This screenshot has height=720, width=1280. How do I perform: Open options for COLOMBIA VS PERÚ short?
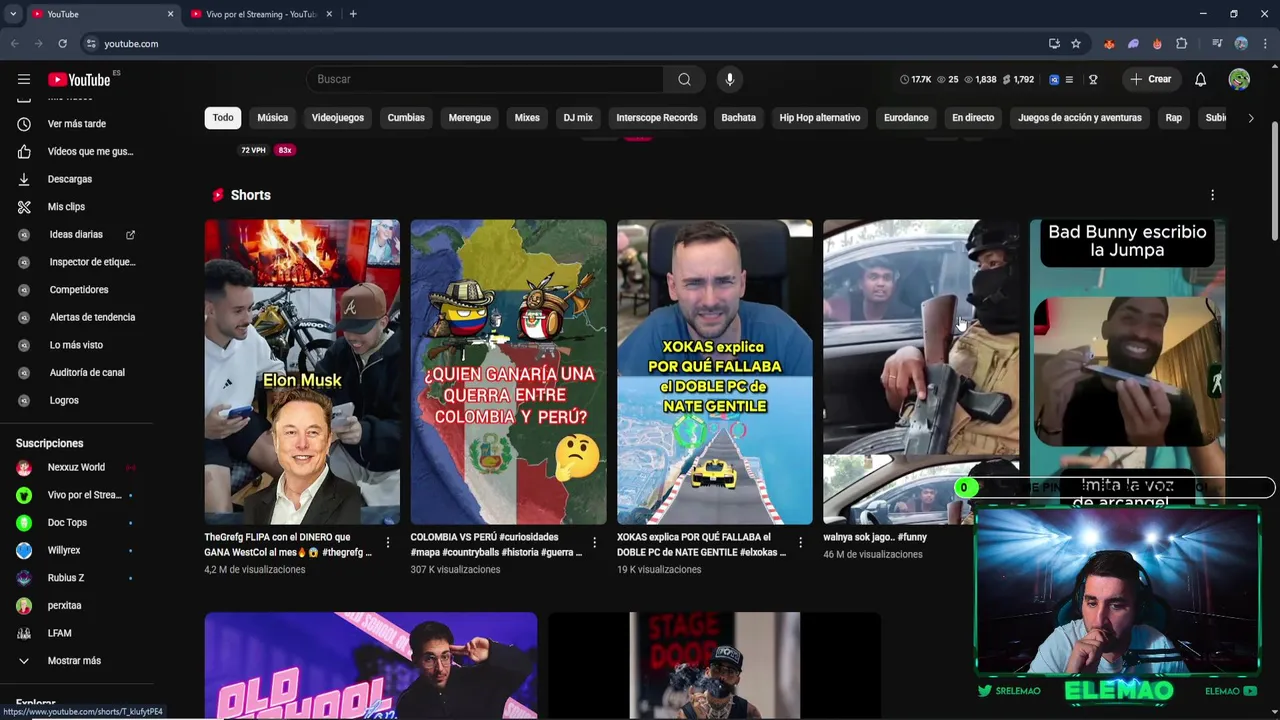594,543
